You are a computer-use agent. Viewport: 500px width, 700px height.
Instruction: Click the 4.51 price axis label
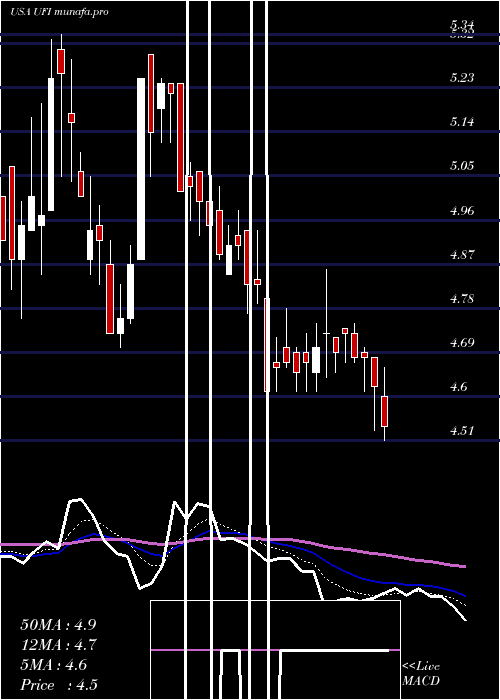(462, 431)
